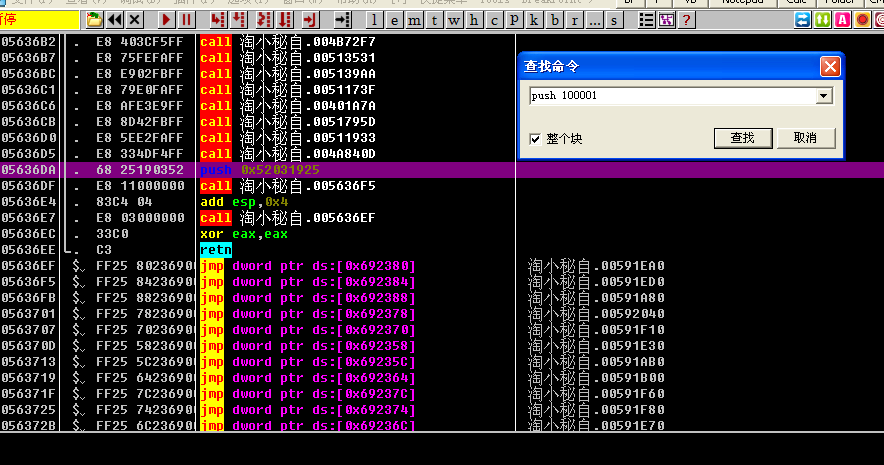884x465 pixels.
Task: Select the 'retn' instruction
Action: point(216,250)
